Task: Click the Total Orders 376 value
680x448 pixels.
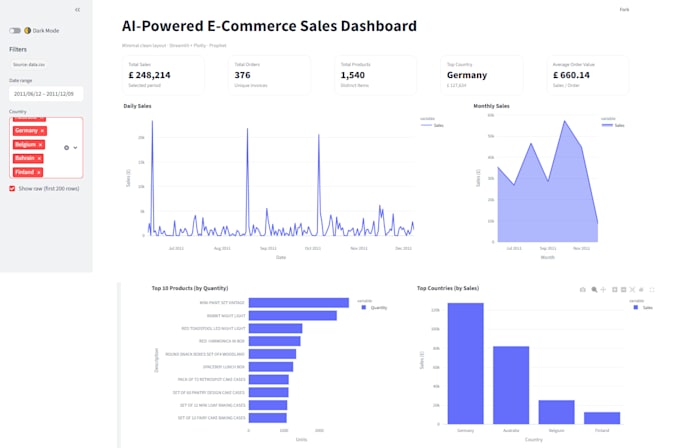Action: pos(242,75)
